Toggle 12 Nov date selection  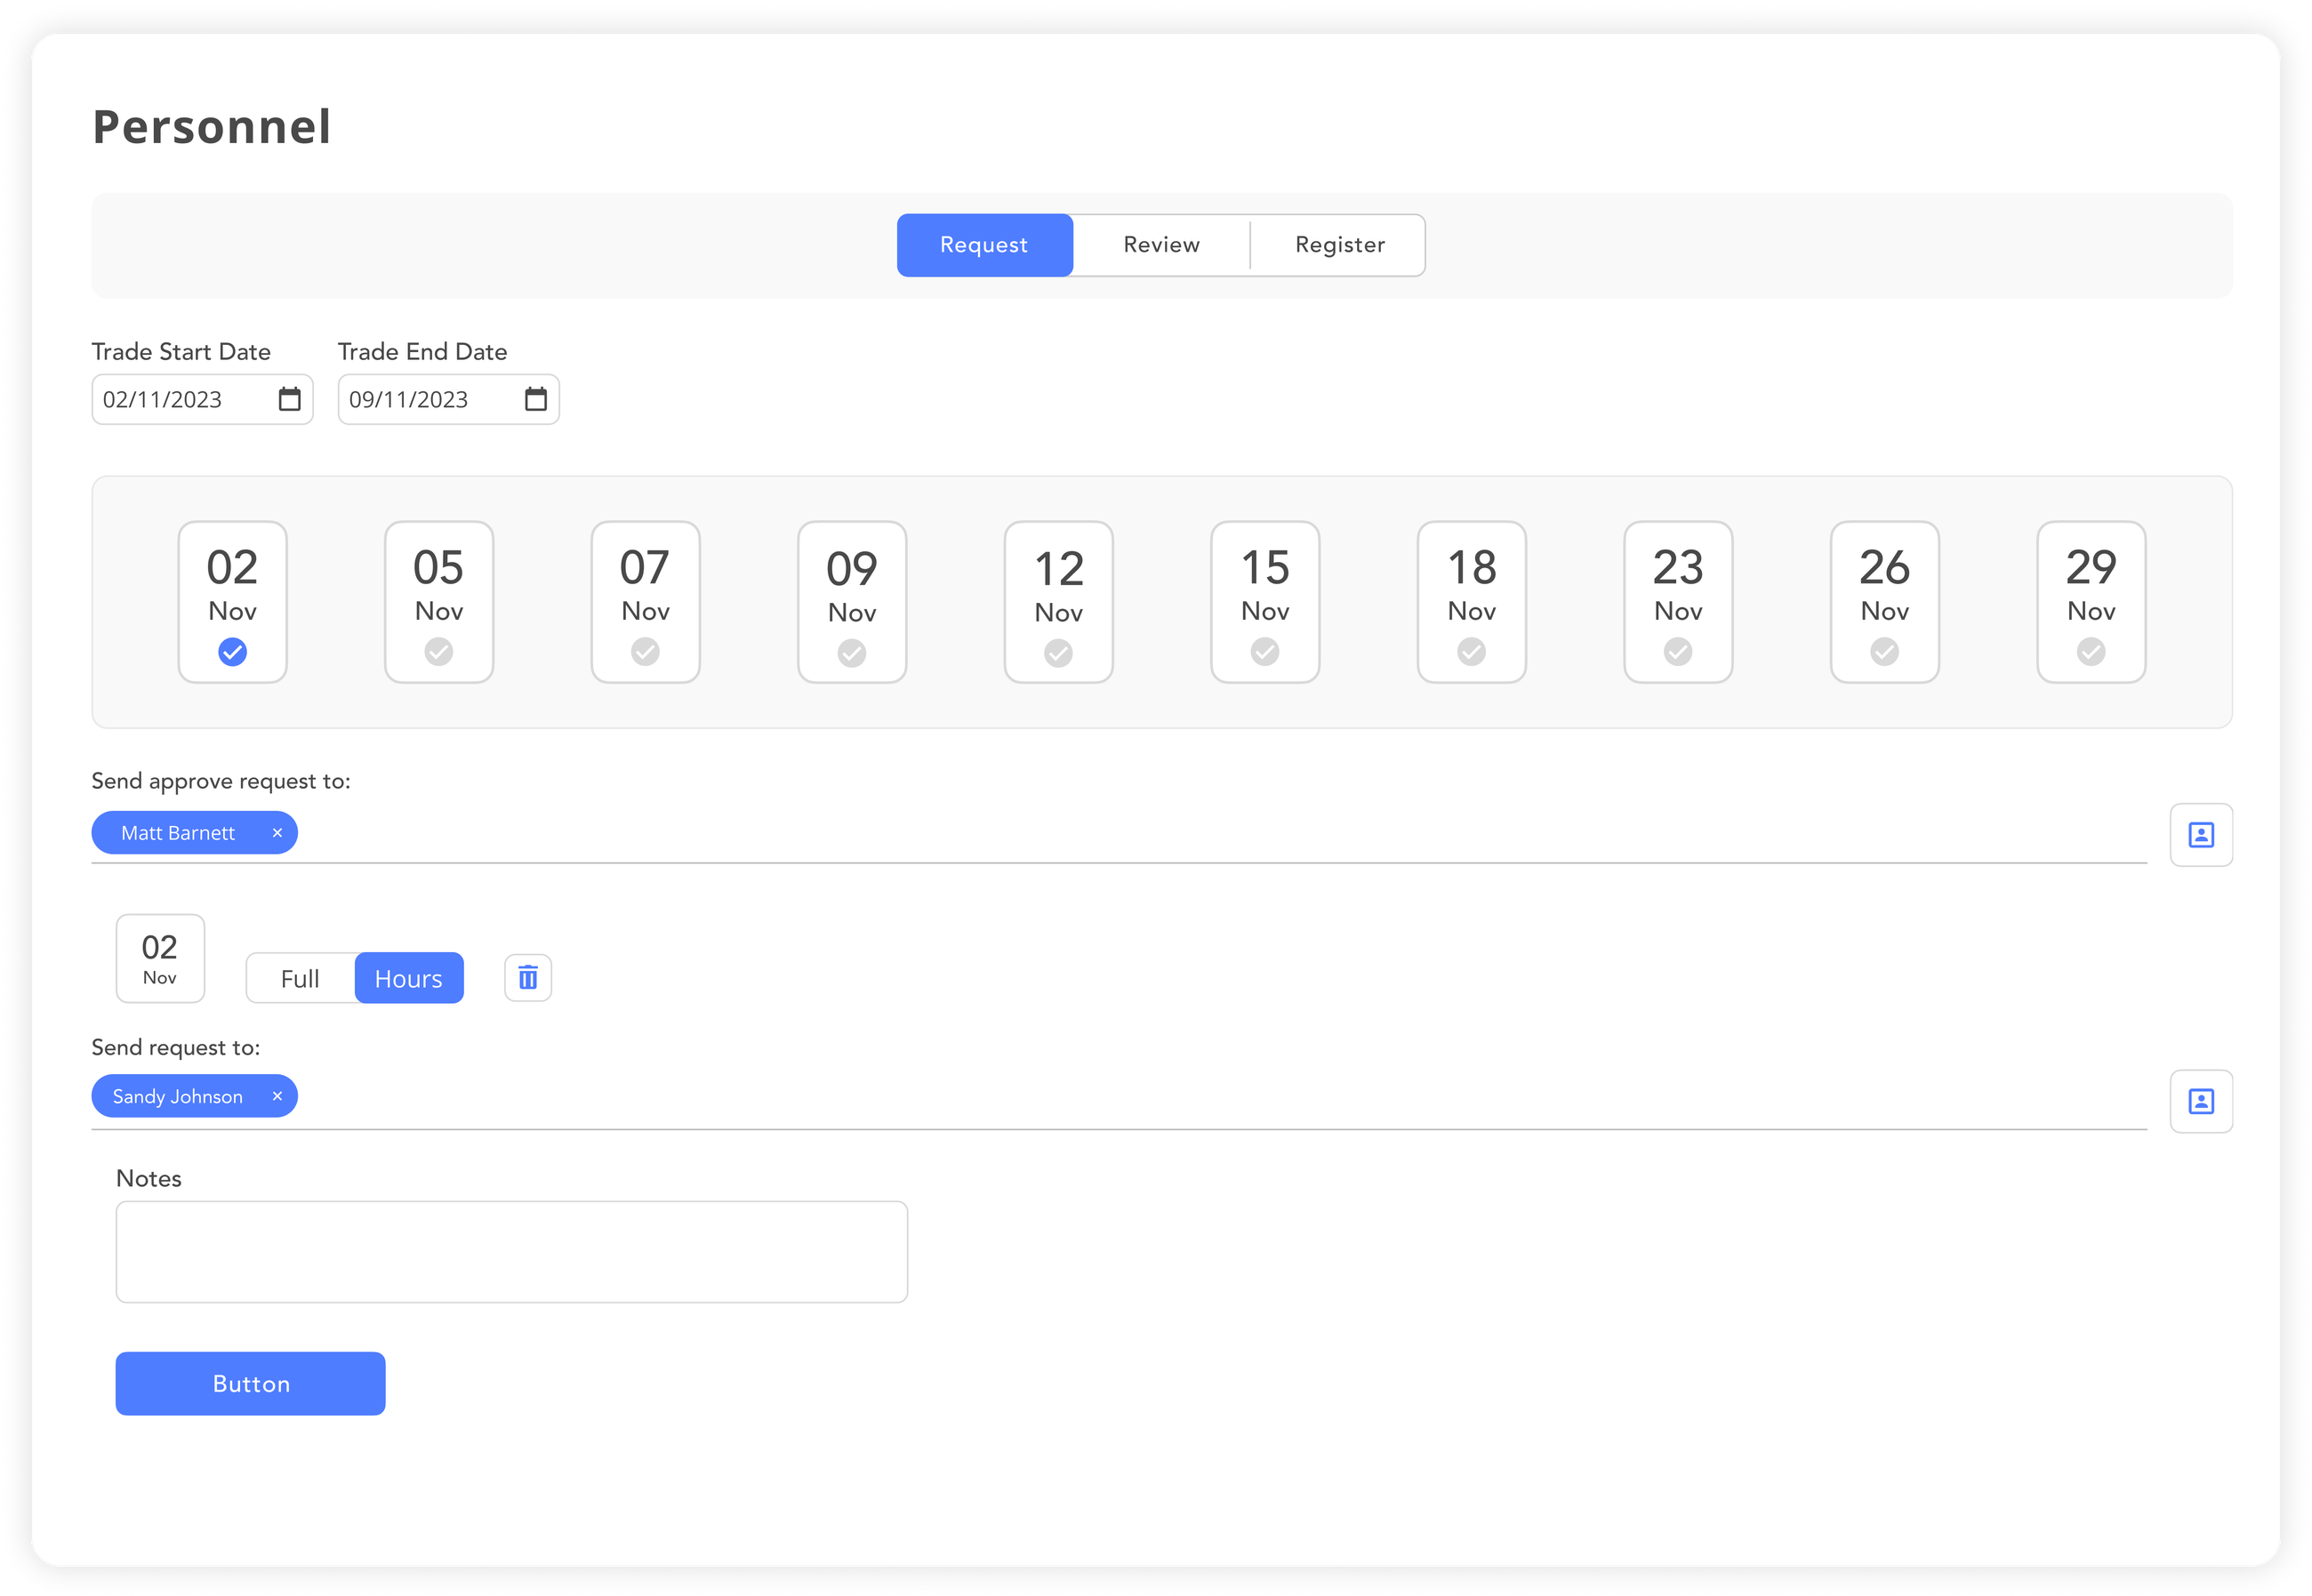1058,601
